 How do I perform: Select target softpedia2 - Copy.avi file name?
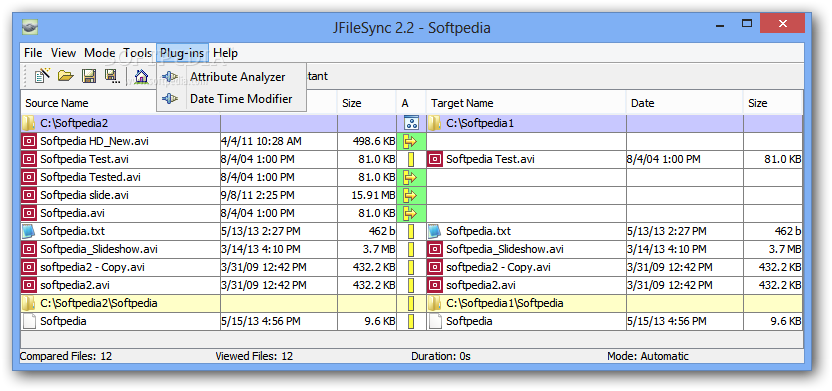tap(498, 267)
